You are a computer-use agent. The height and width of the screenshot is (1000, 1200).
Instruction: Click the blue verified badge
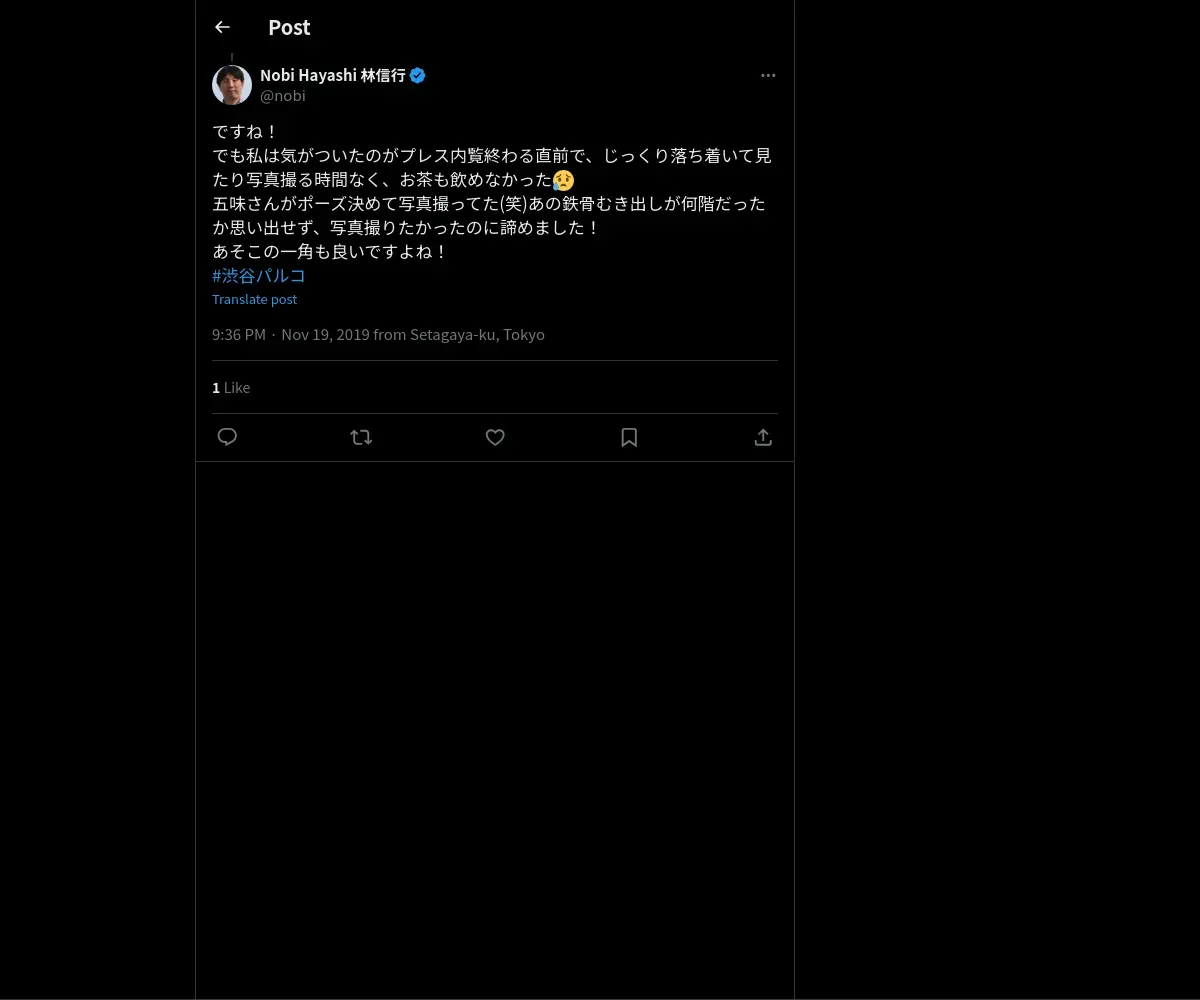[418, 75]
